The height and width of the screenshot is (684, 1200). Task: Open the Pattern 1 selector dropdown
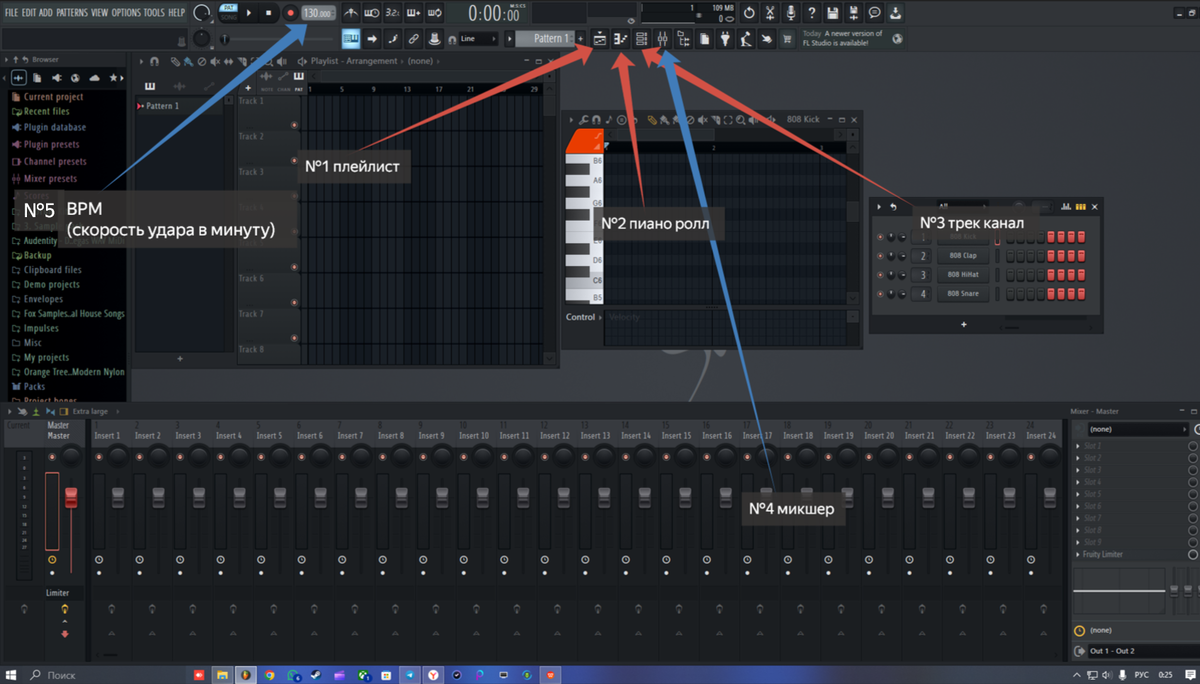tap(546, 38)
